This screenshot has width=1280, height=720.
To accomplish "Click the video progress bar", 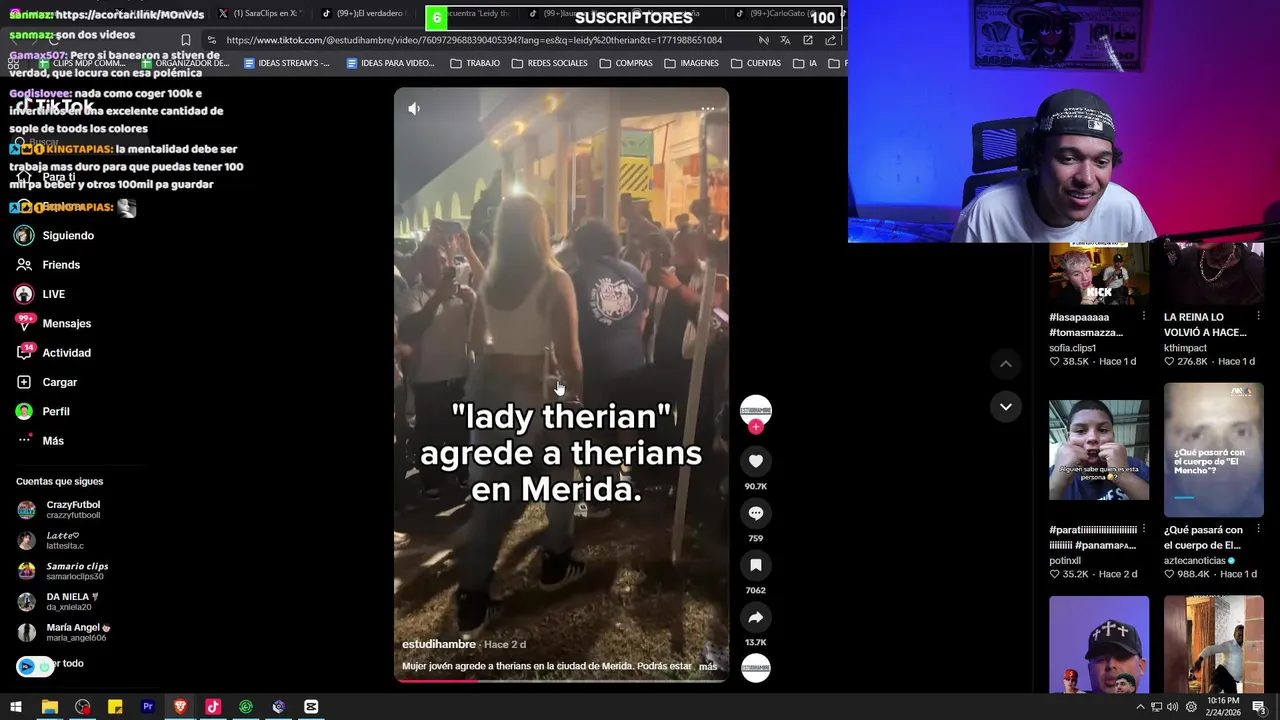I will tap(561, 681).
